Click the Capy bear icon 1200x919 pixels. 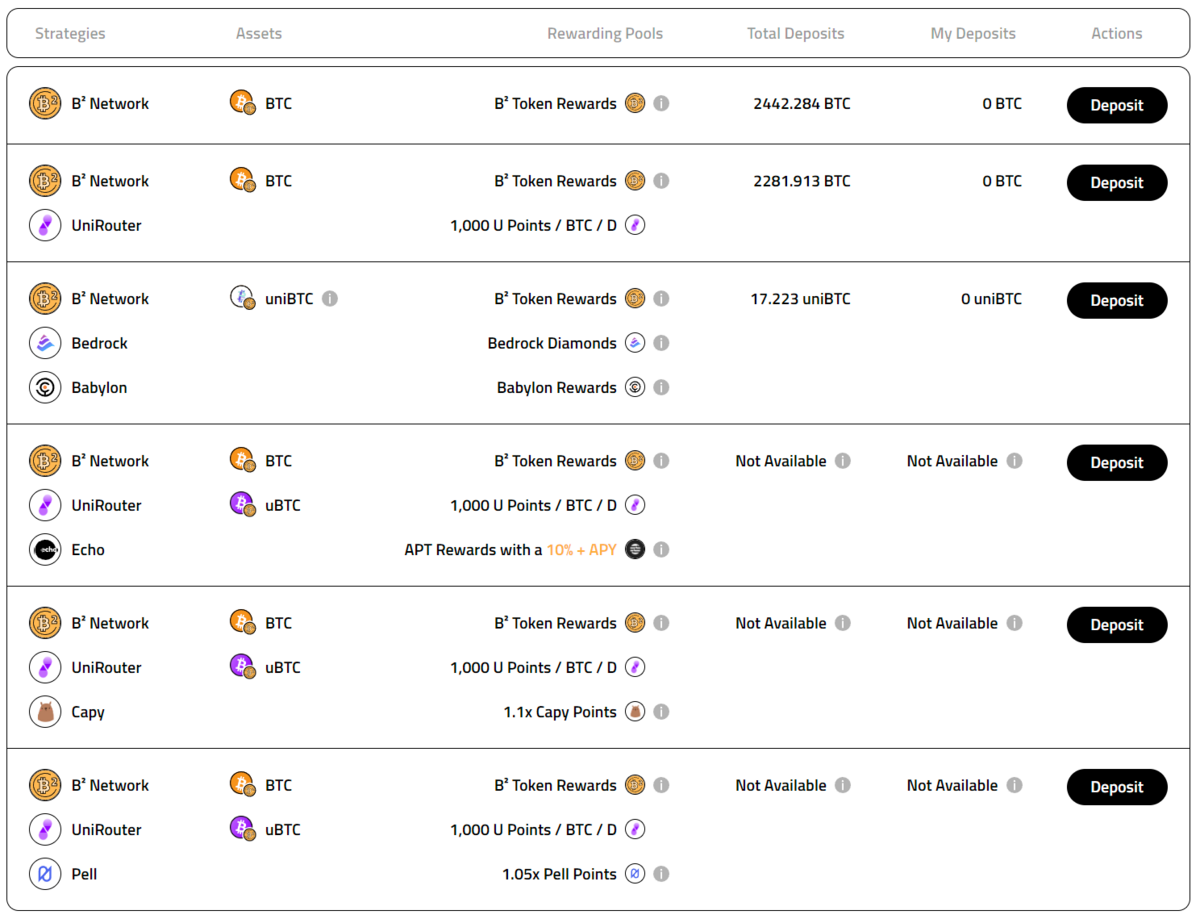click(x=45, y=712)
